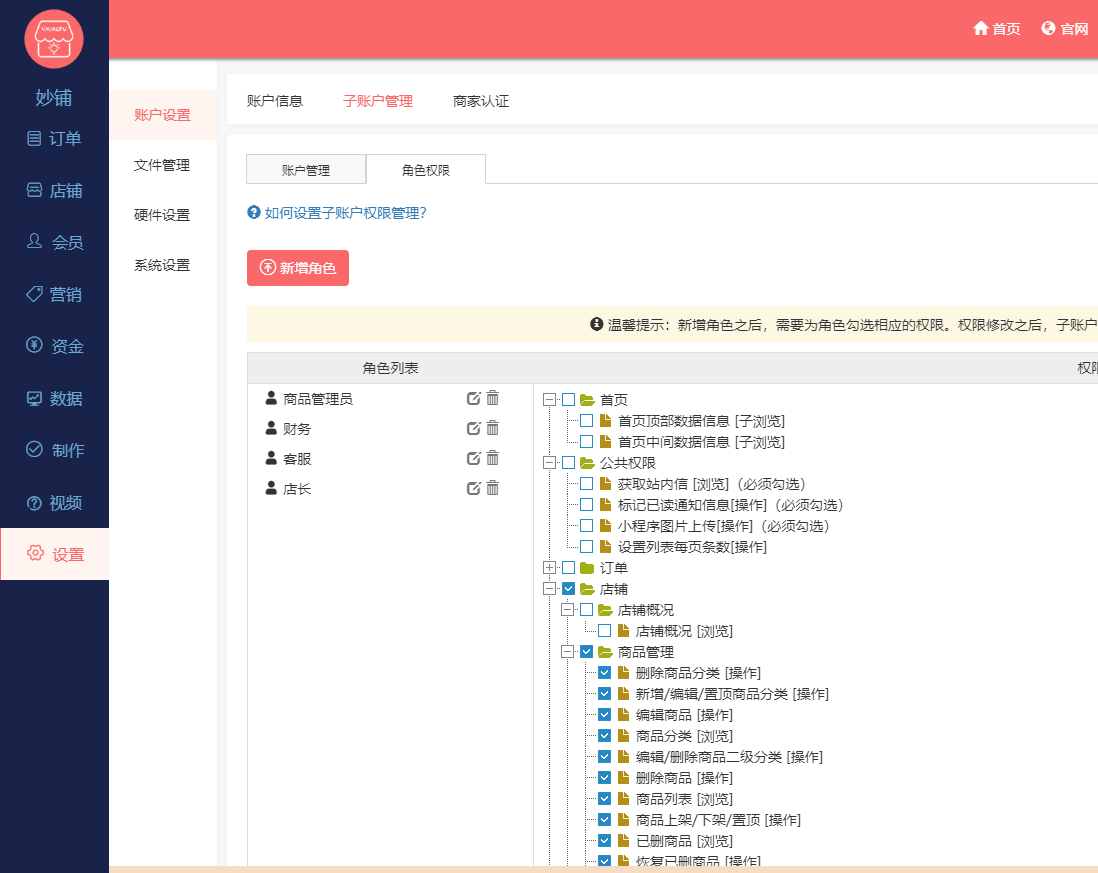The image size is (1098, 873).
Task: Uncheck 已删商品 [浏览] checkbox
Action: (x=605, y=841)
